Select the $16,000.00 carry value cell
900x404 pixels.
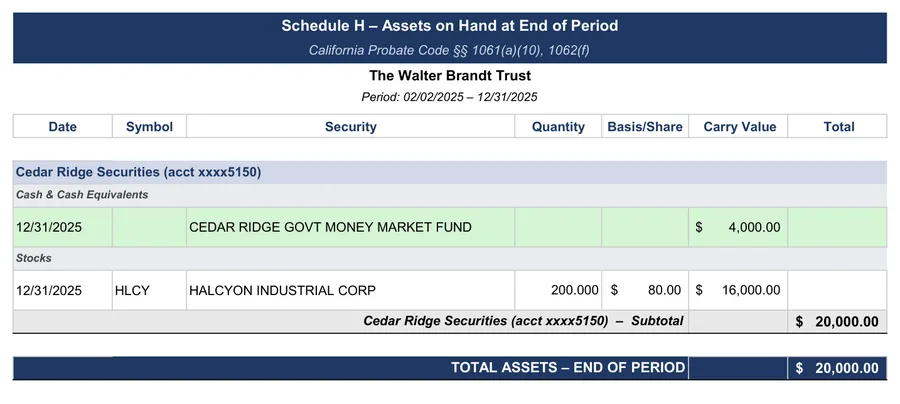(x=738, y=290)
